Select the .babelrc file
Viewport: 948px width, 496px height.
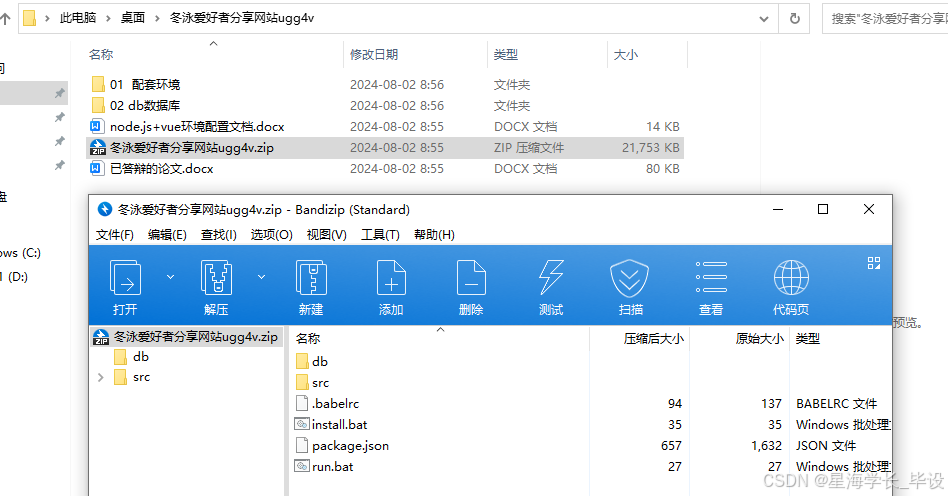pyautogui.click(x=327, y=403)
